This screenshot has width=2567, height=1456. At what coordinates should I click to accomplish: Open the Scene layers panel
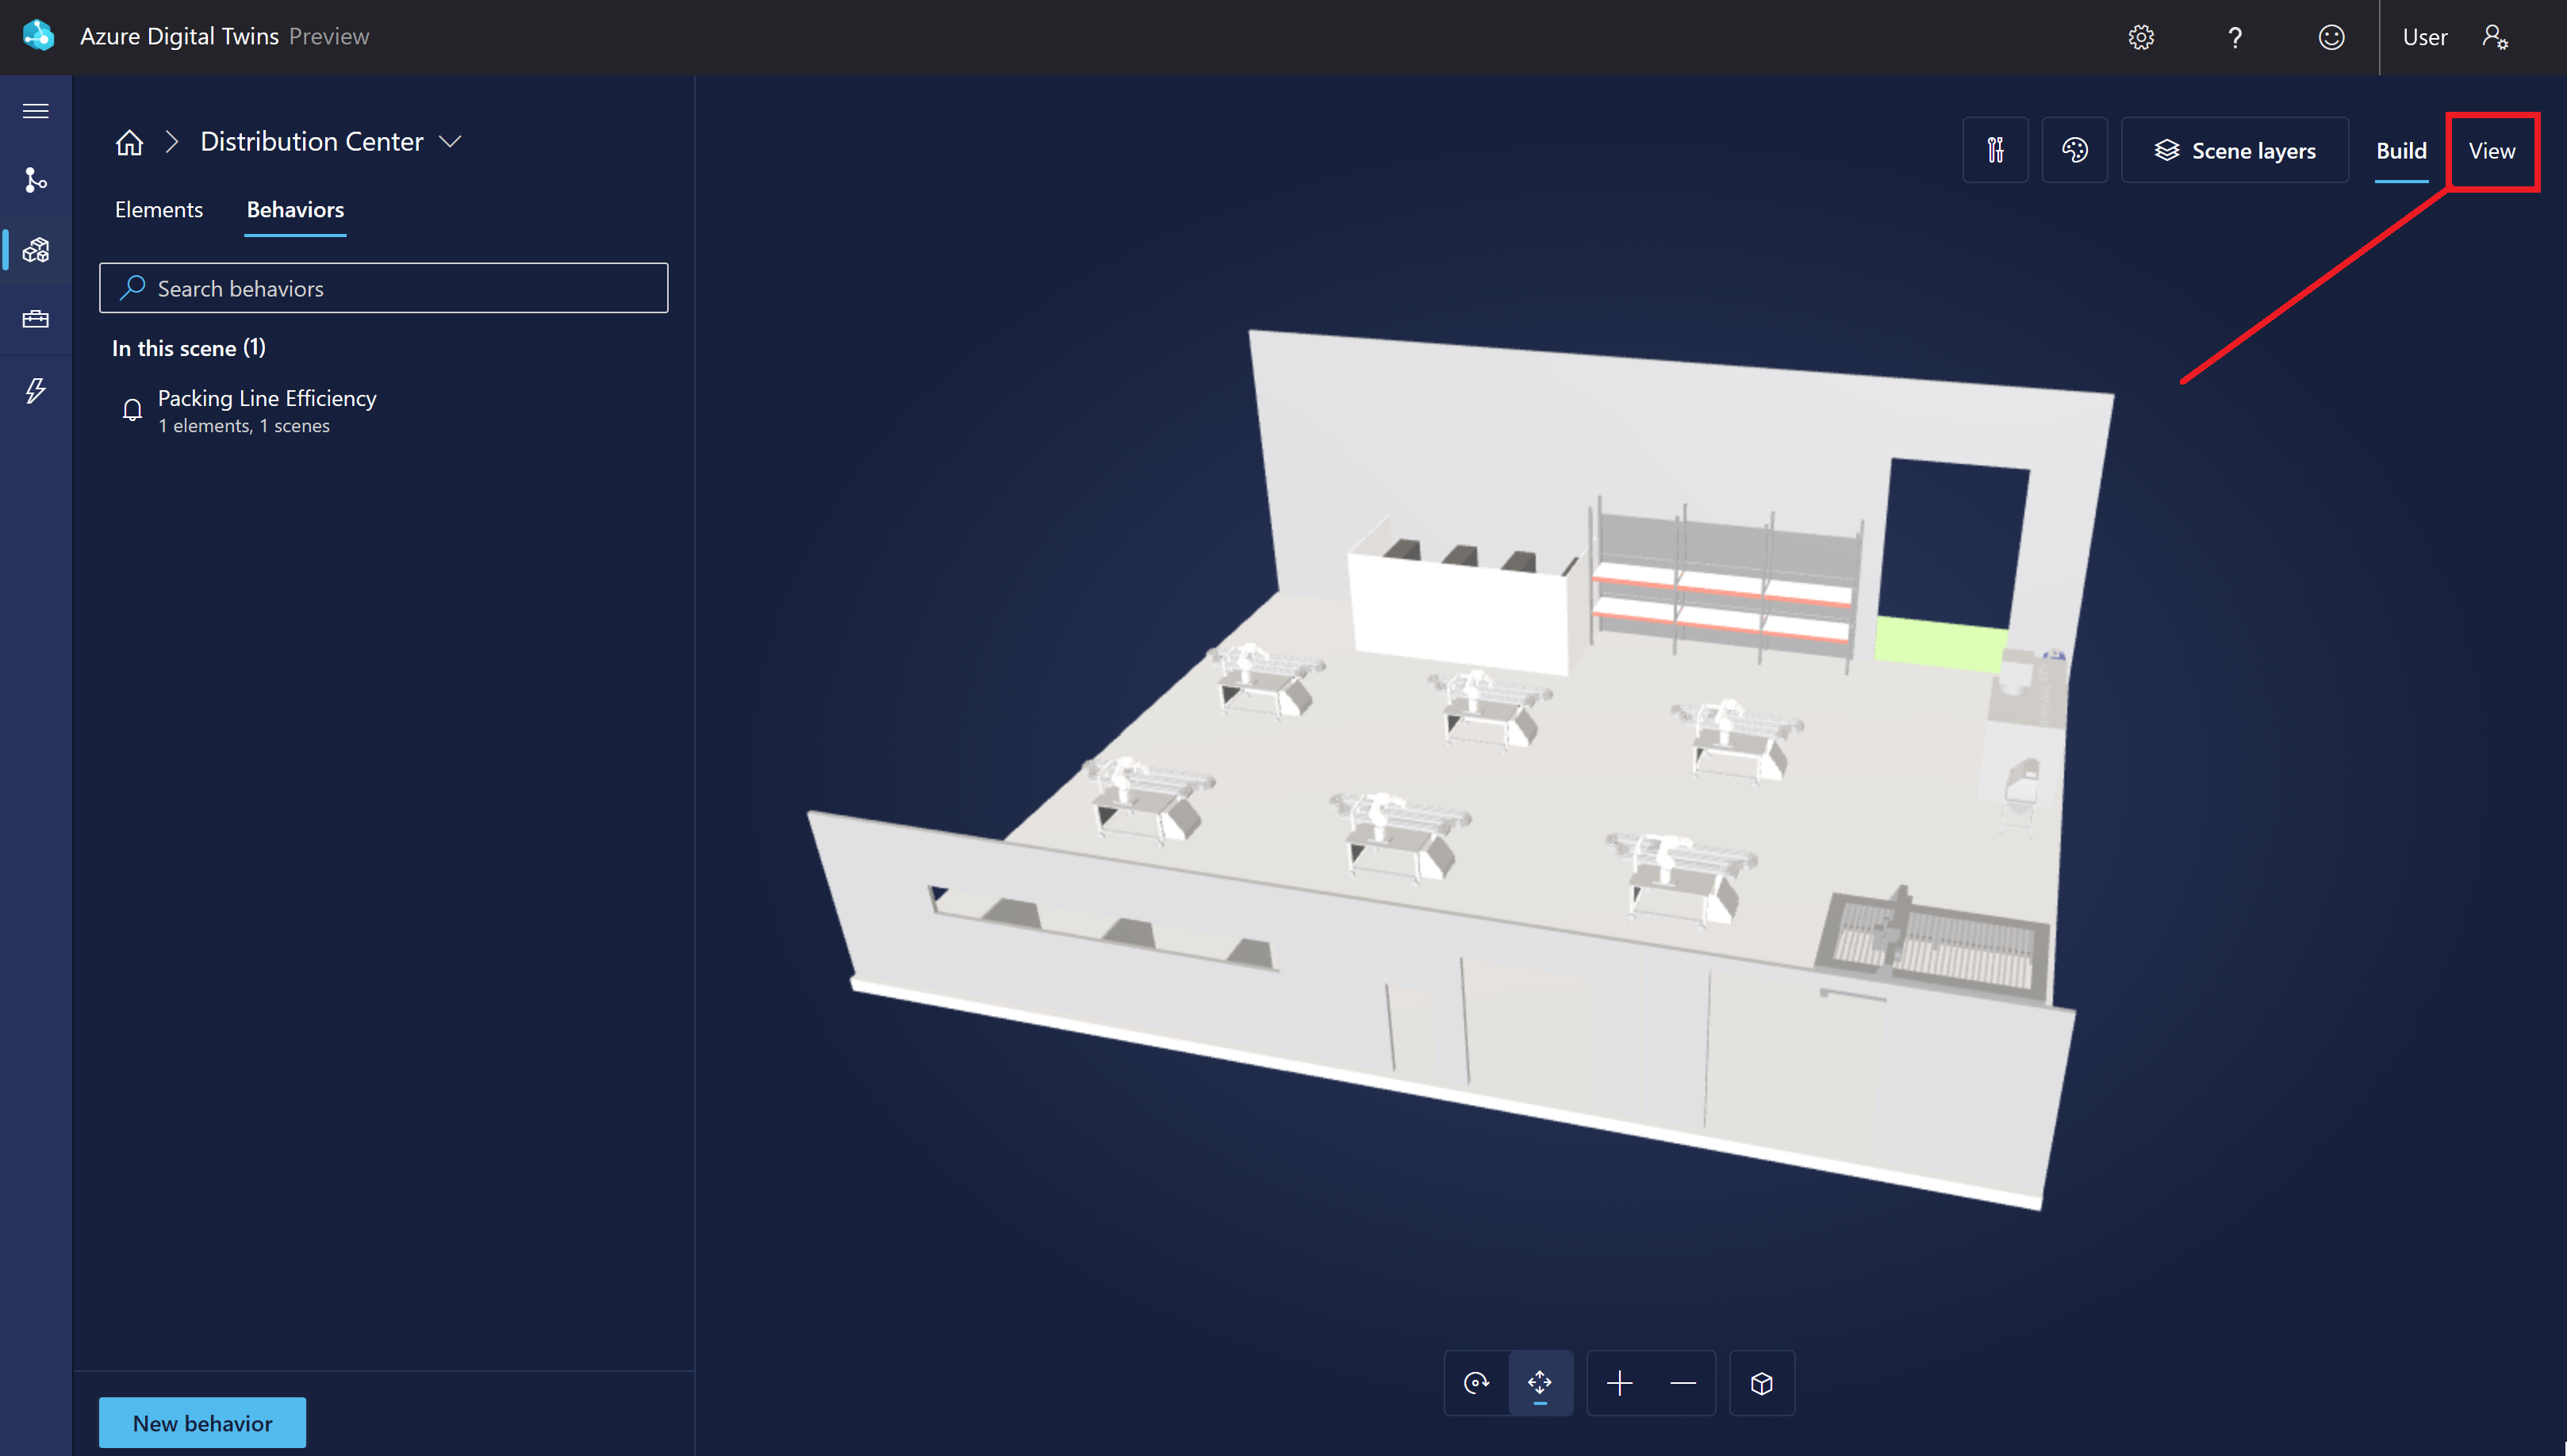click(2235, 150)
